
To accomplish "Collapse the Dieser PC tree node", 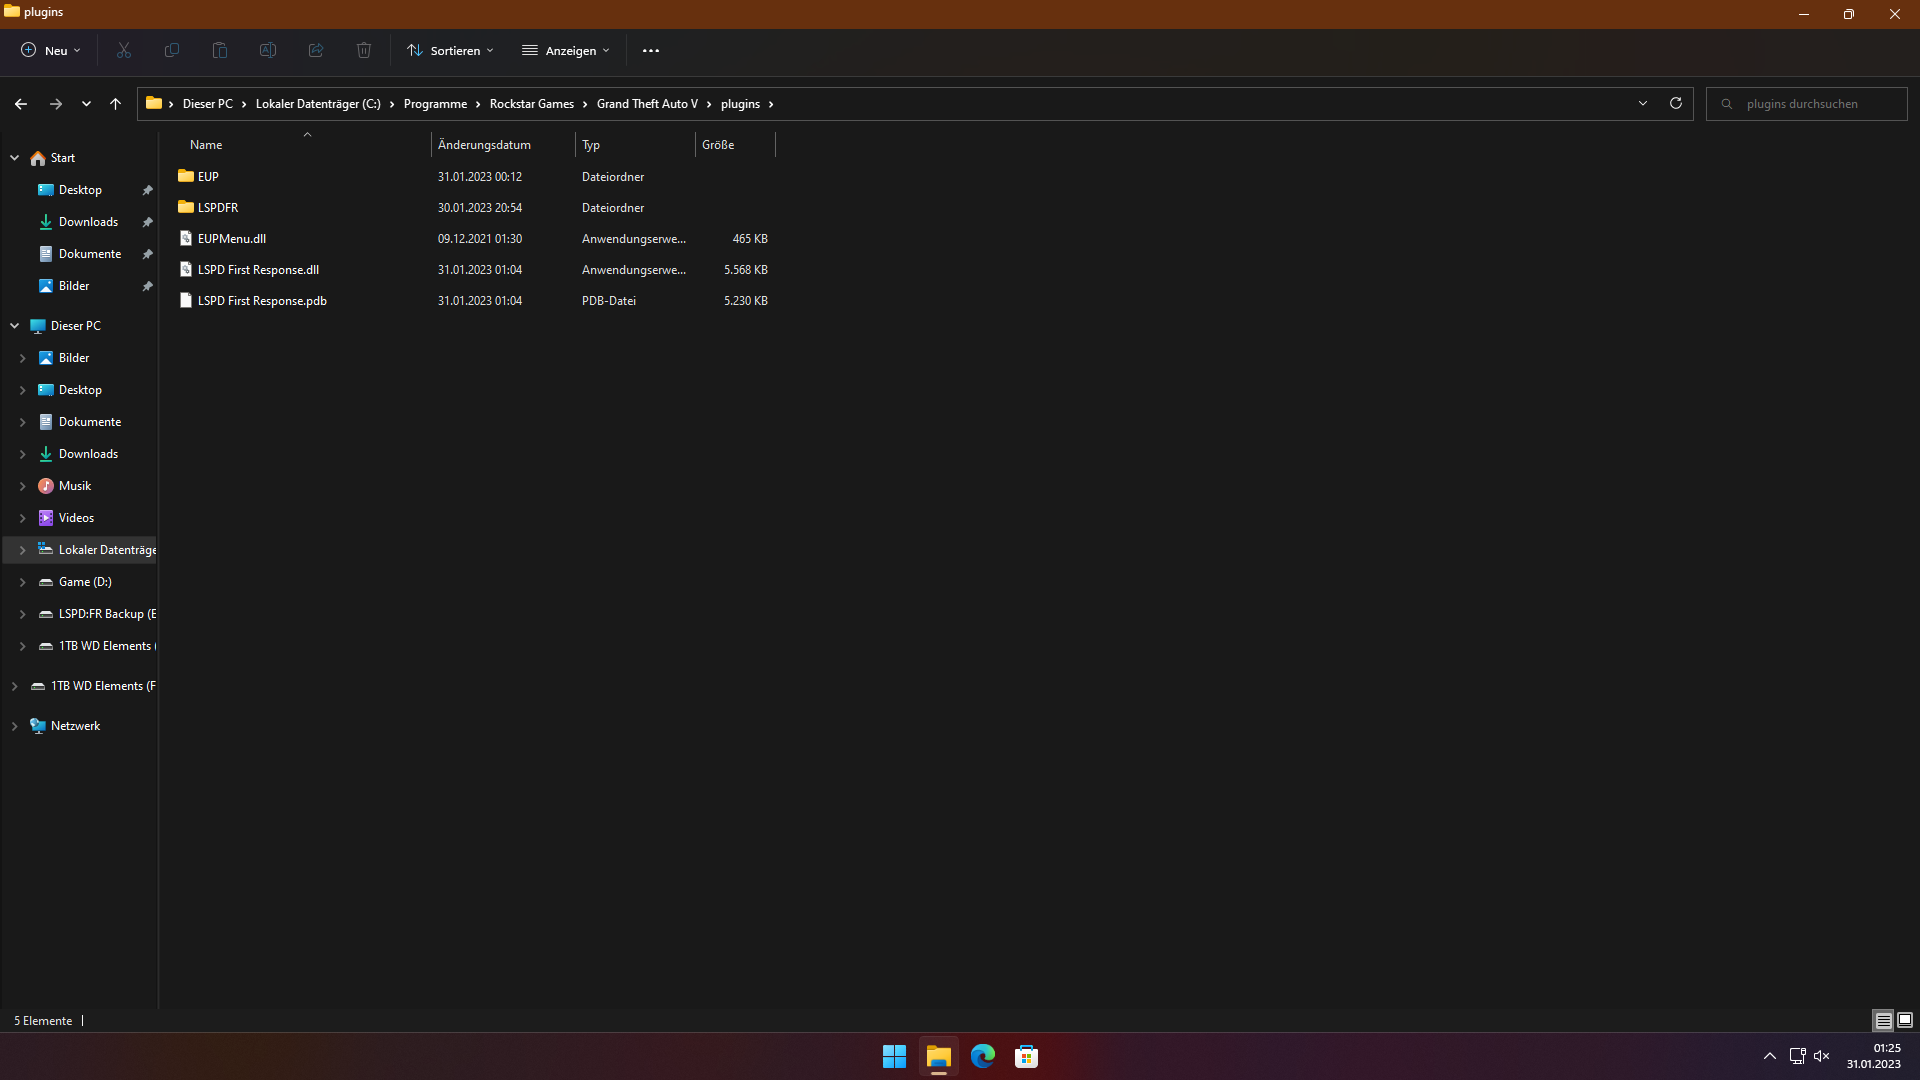I will (x=15, y=326).
